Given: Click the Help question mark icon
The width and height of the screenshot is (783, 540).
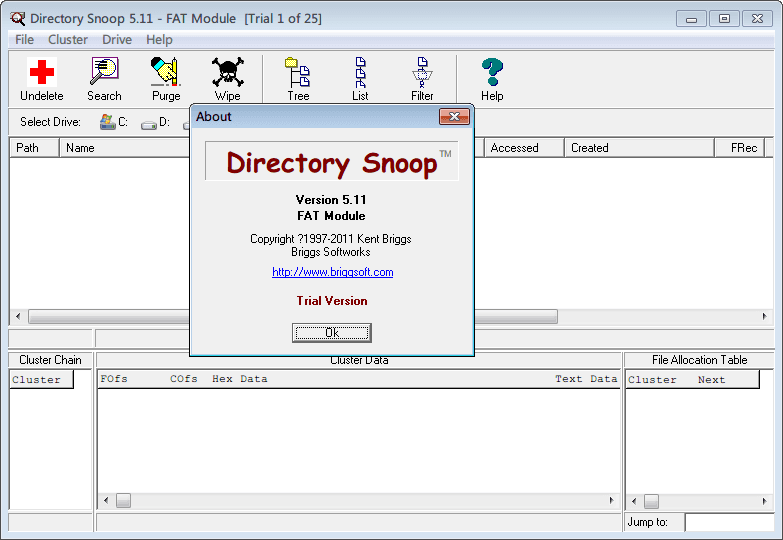Looking at the screenshot, I should pos(491,73).
